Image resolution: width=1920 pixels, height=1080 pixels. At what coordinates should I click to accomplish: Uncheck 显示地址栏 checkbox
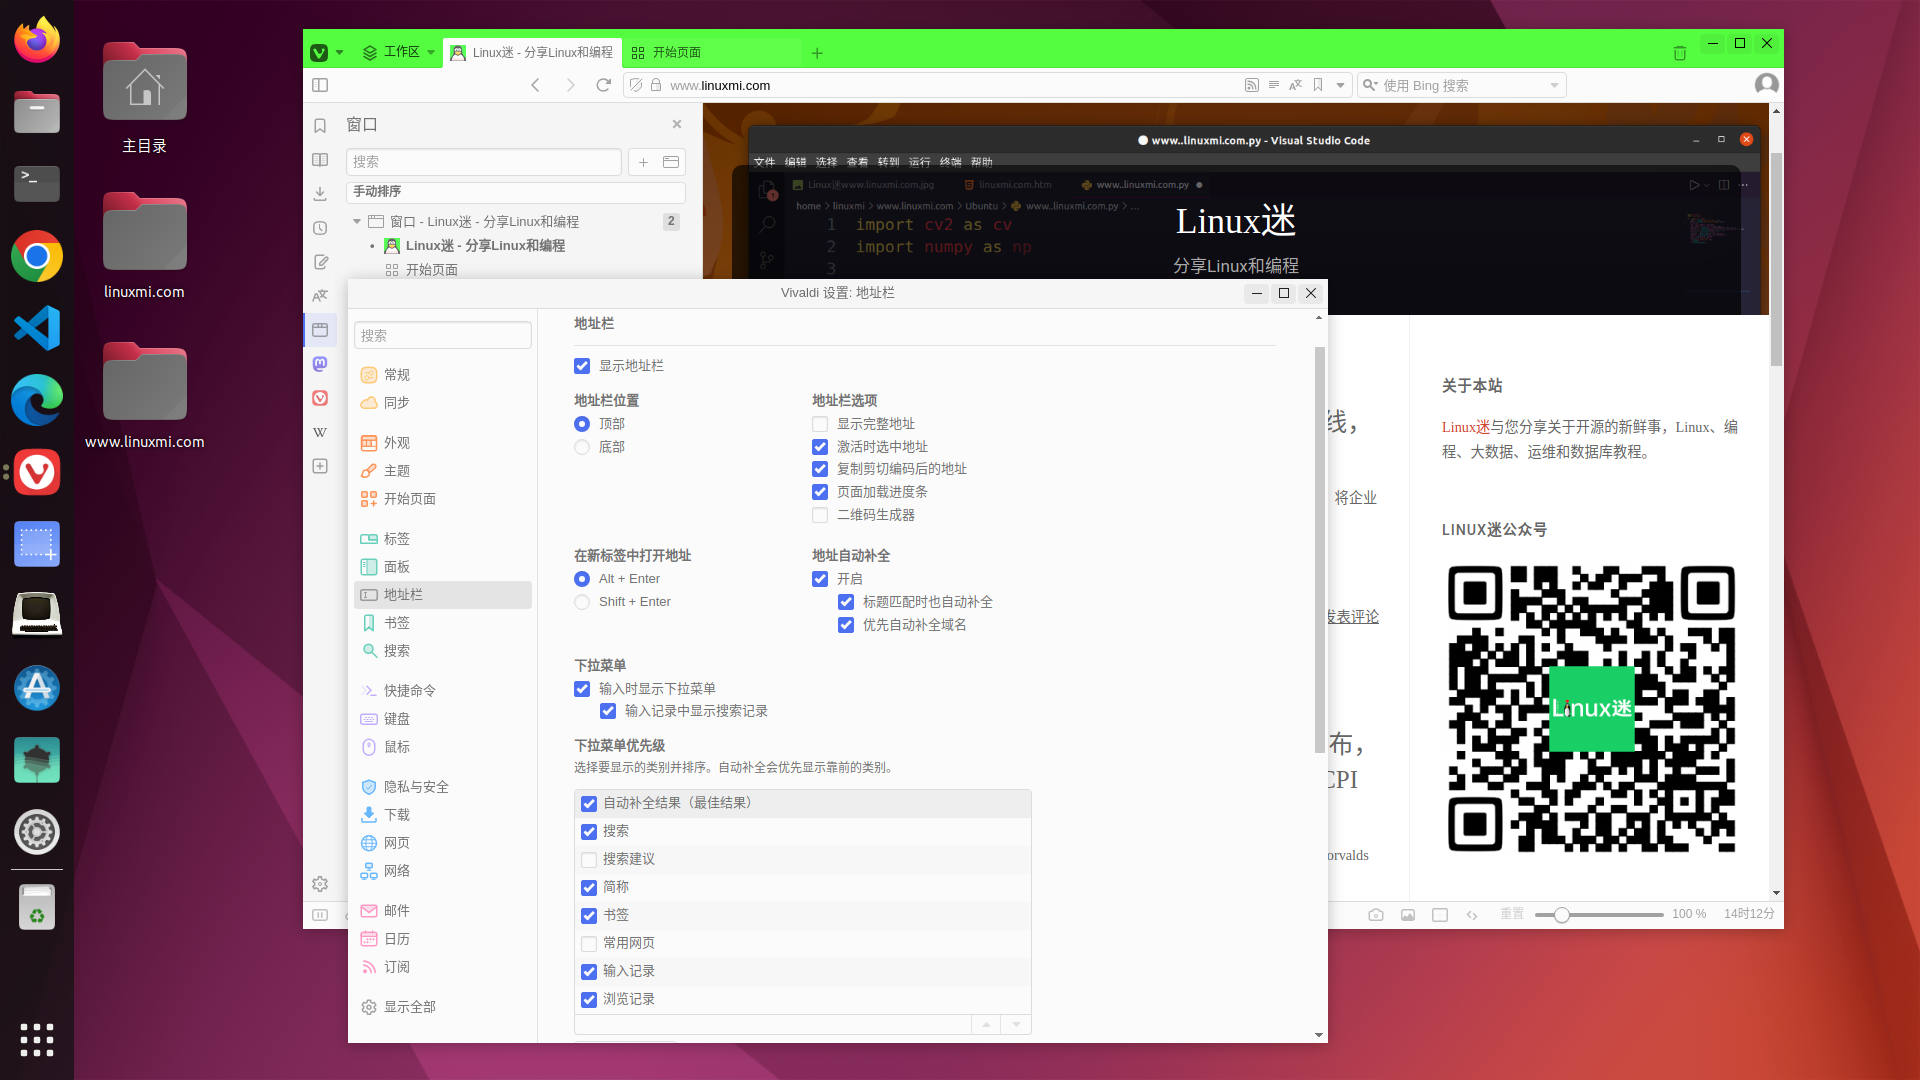pos(582,366)
